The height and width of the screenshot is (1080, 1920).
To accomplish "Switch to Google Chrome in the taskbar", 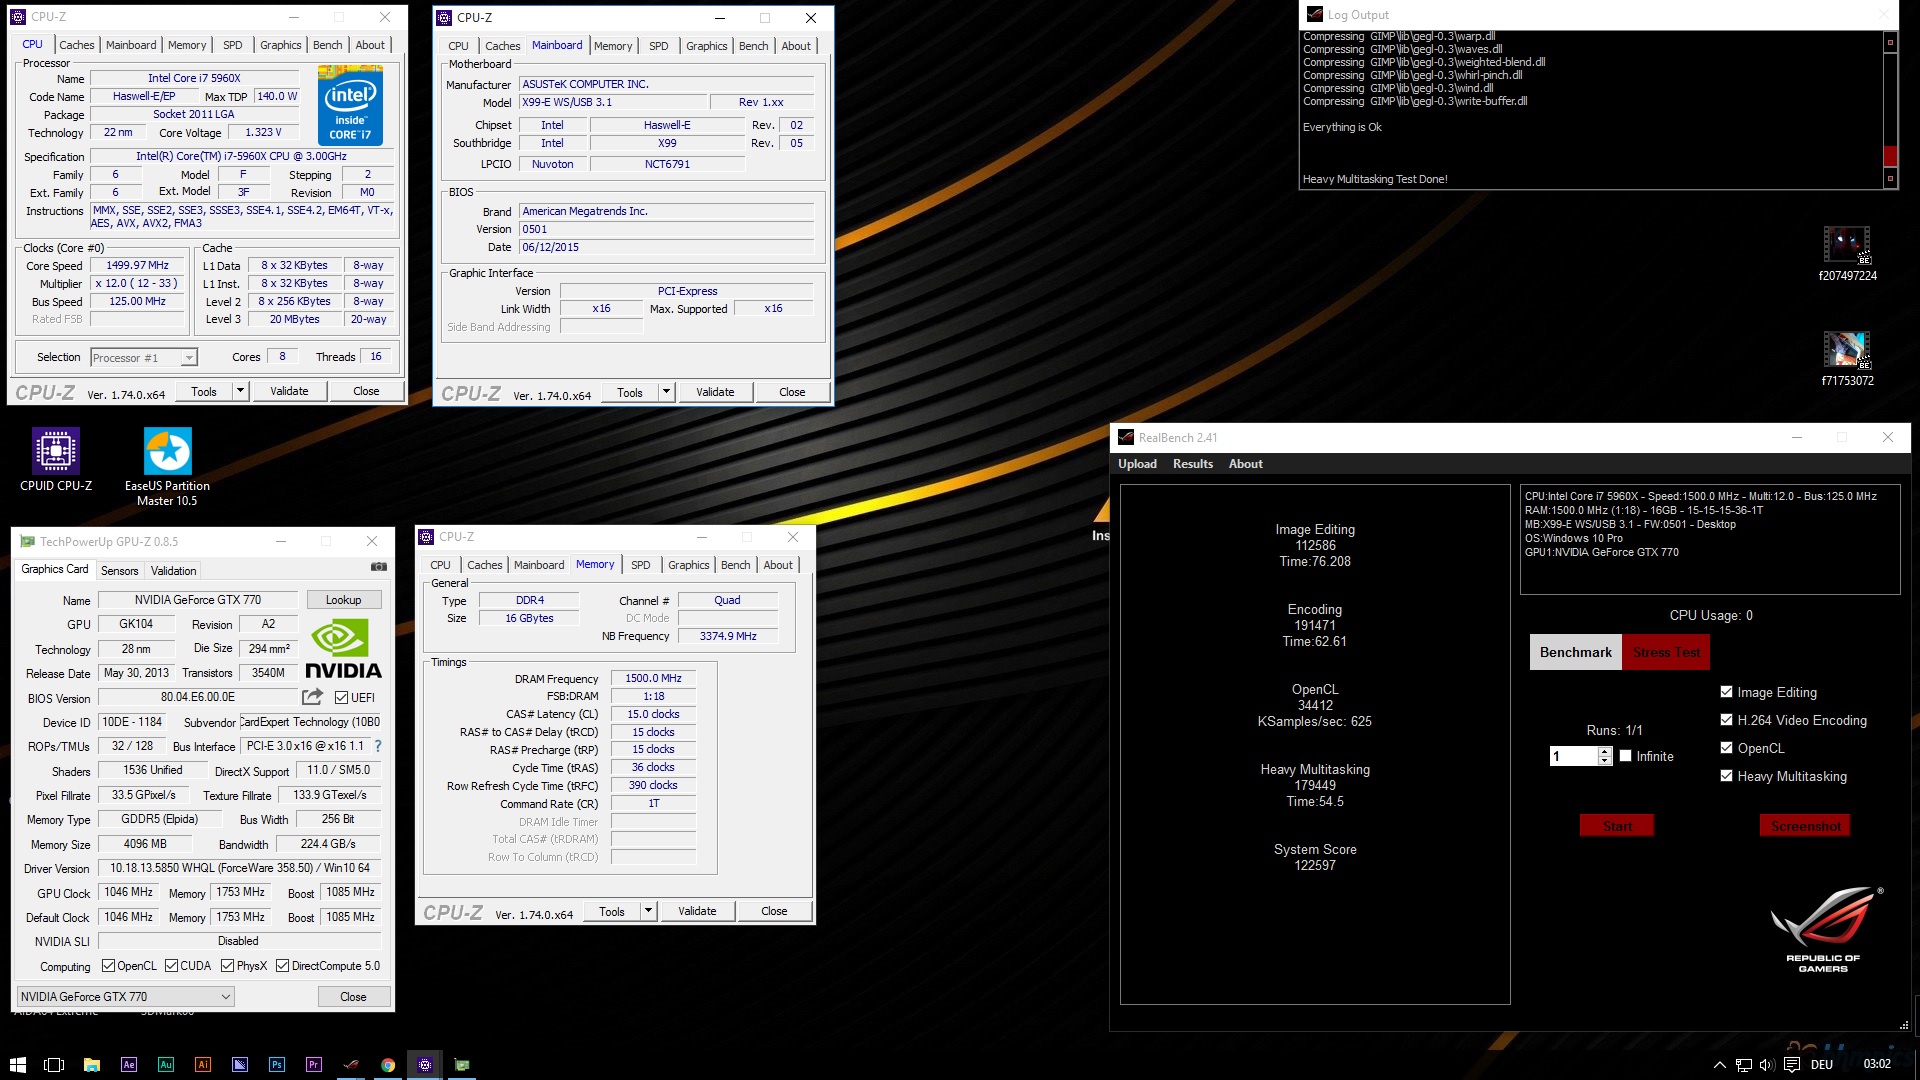I will (x=388, y=1064).
